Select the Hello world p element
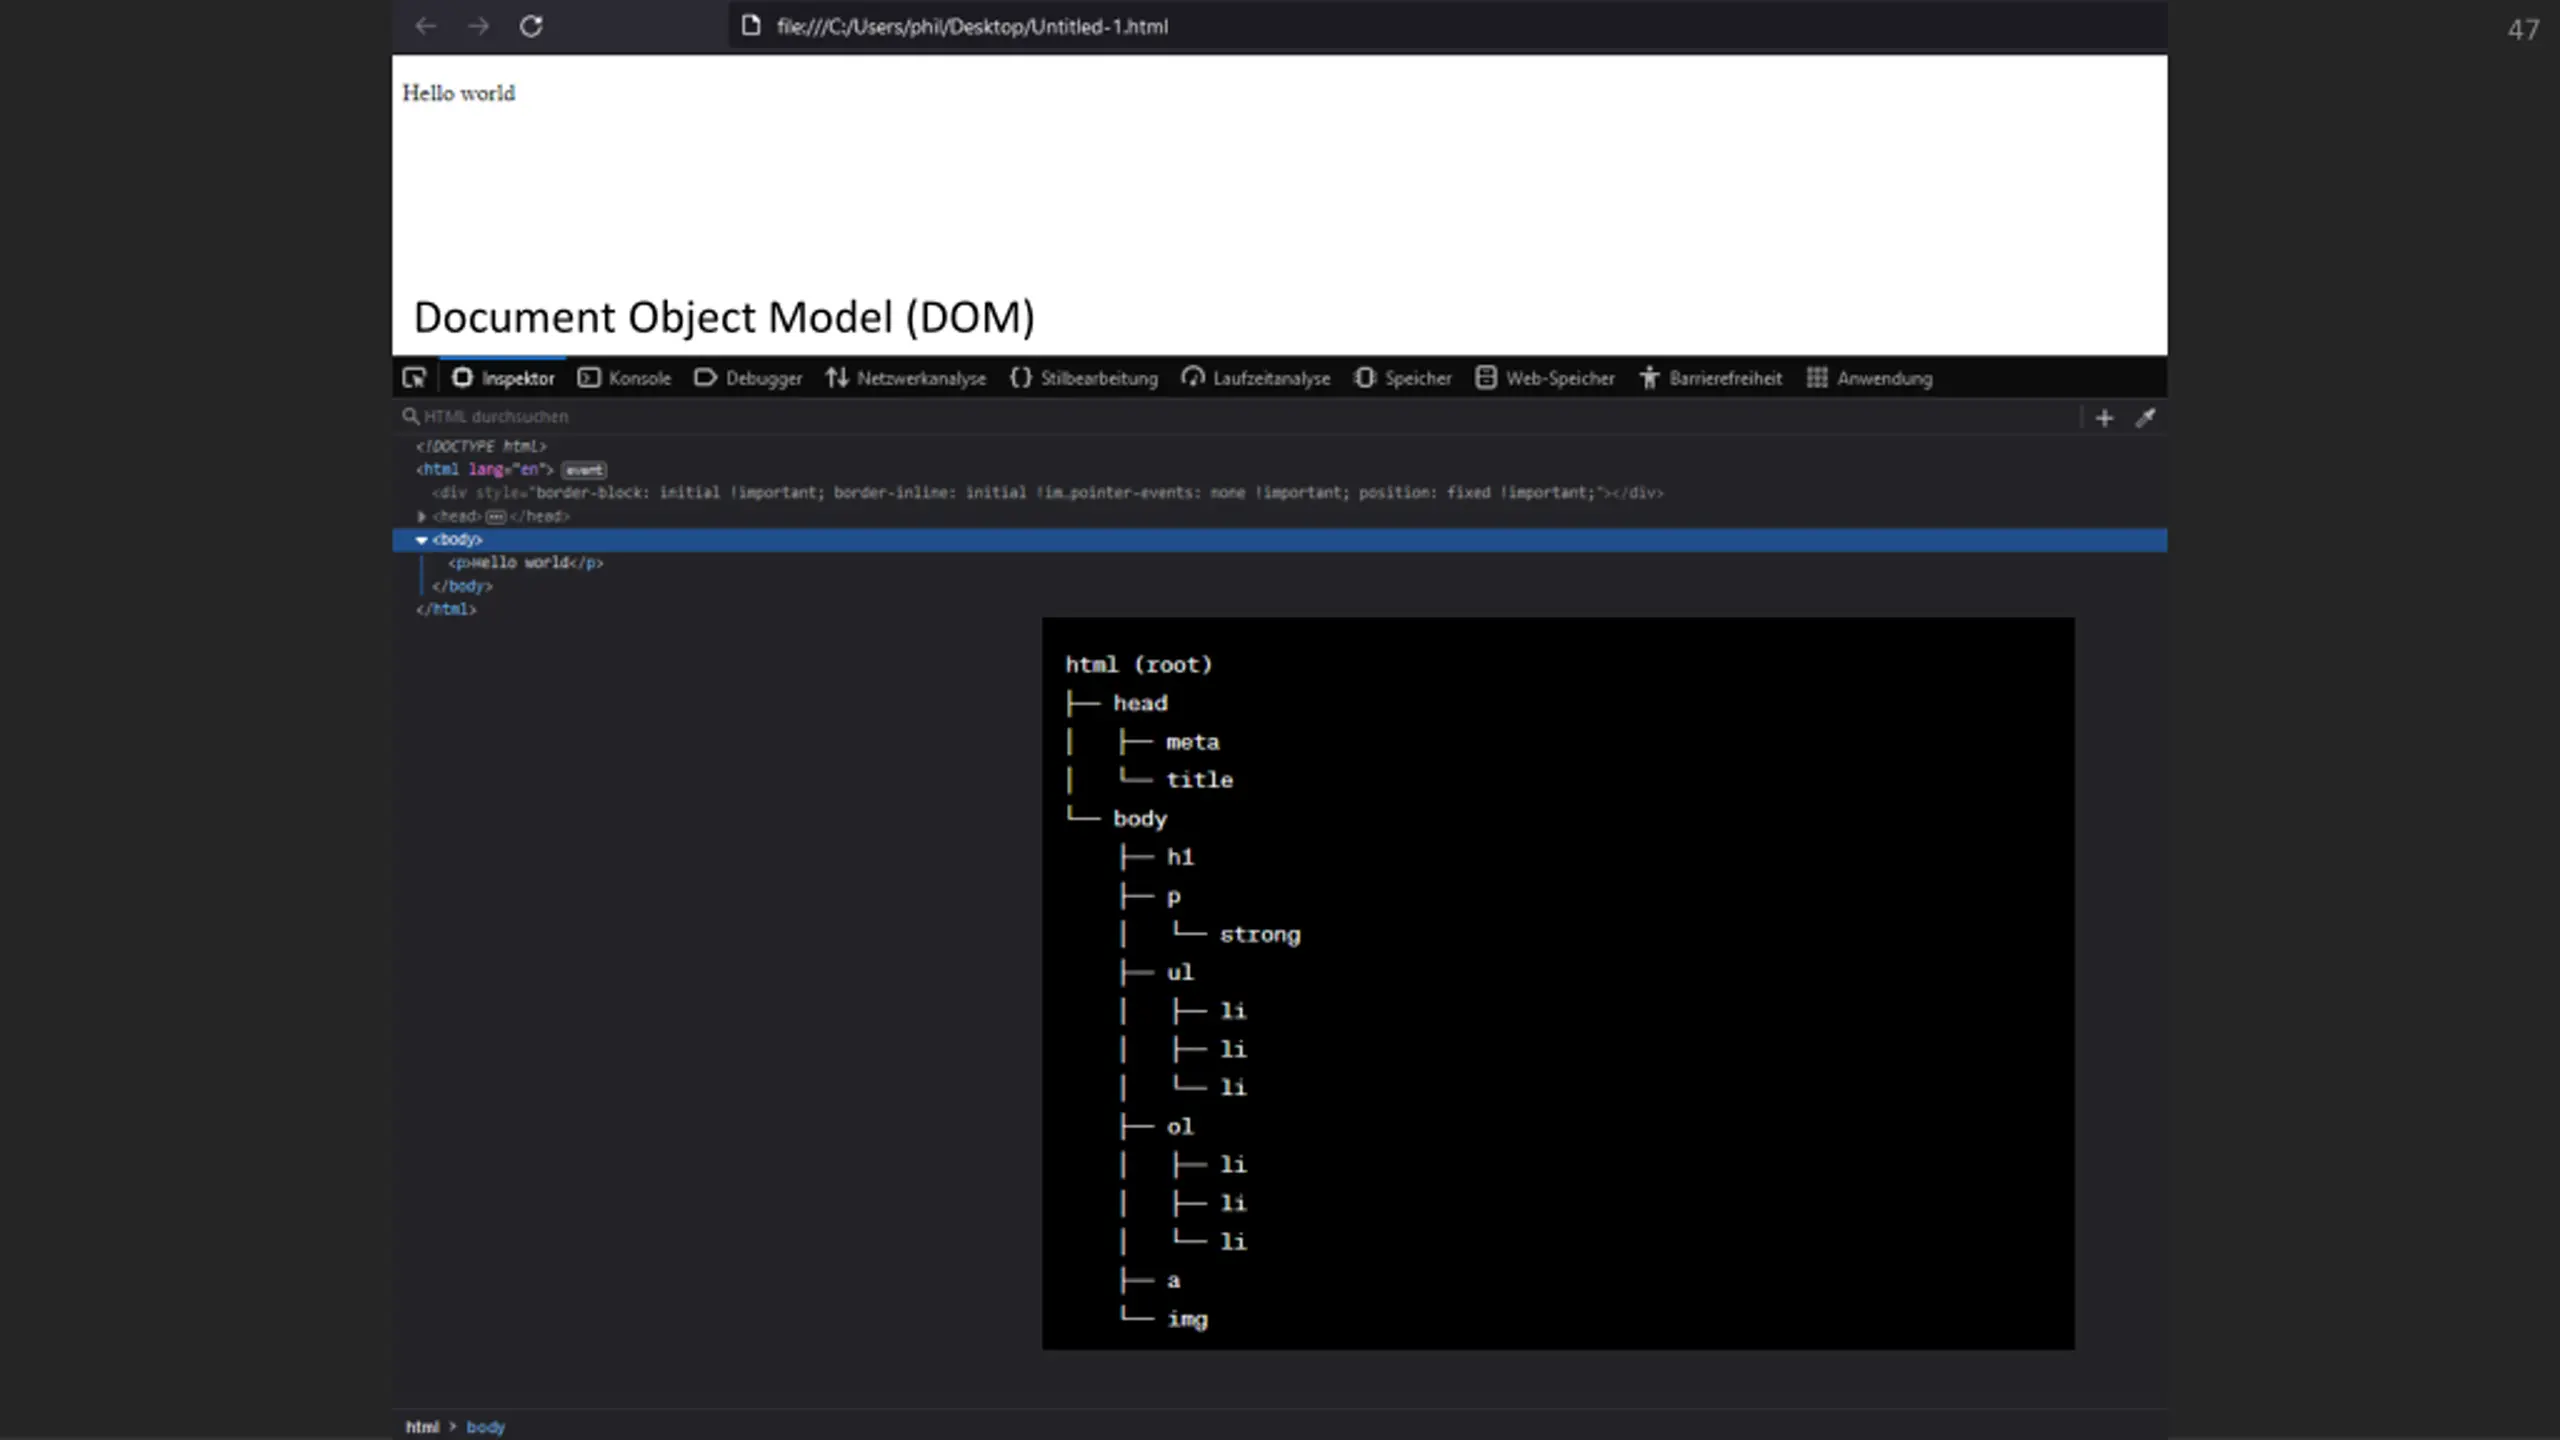Screen dimensions: 2560x1440 coord(526,563)
